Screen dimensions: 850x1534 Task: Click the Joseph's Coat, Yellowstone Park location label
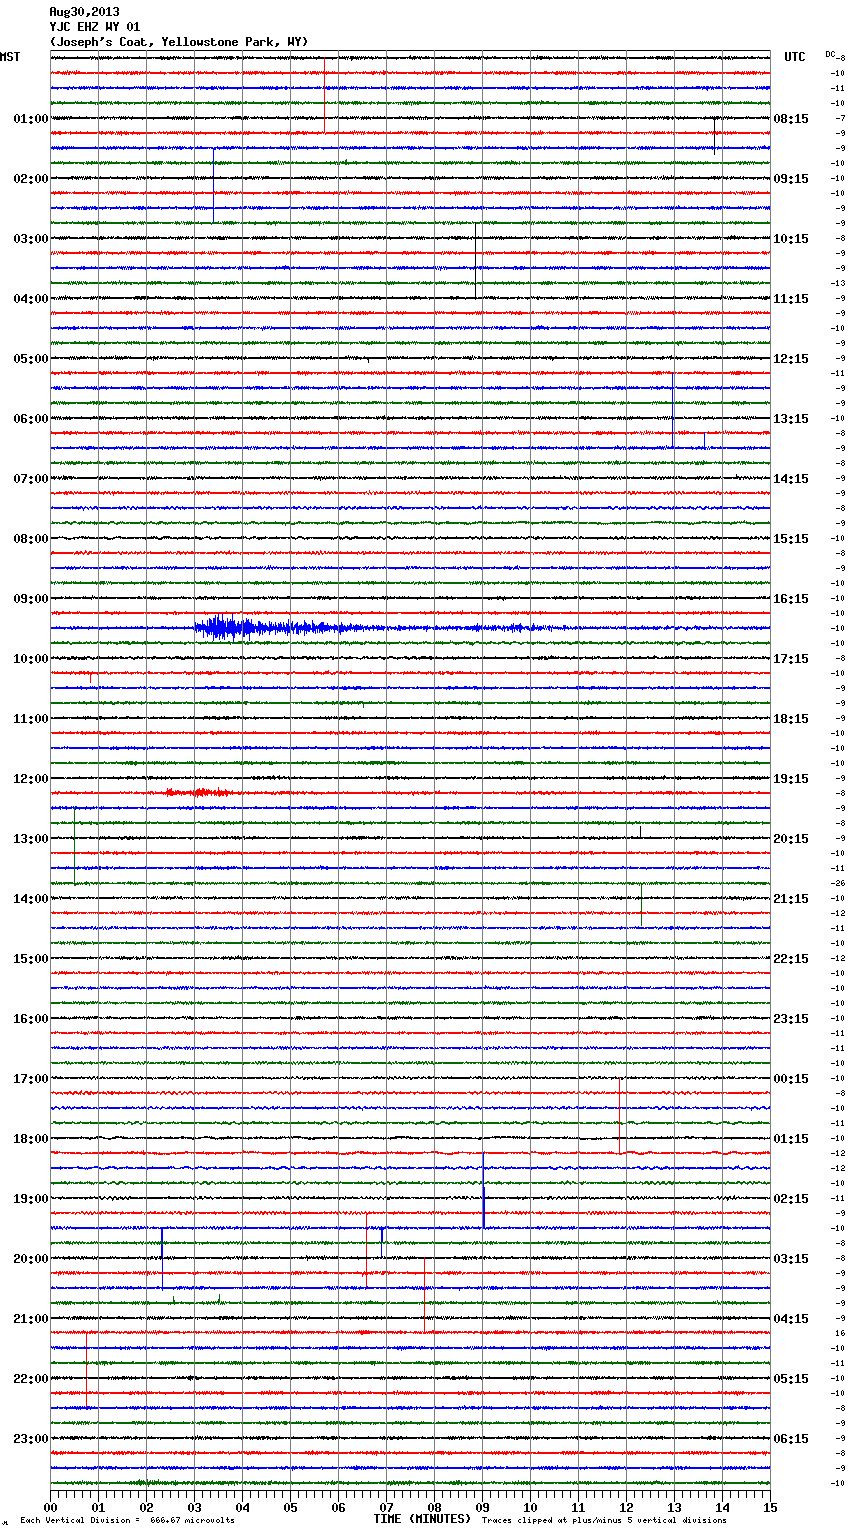click(x=179, y=42)
